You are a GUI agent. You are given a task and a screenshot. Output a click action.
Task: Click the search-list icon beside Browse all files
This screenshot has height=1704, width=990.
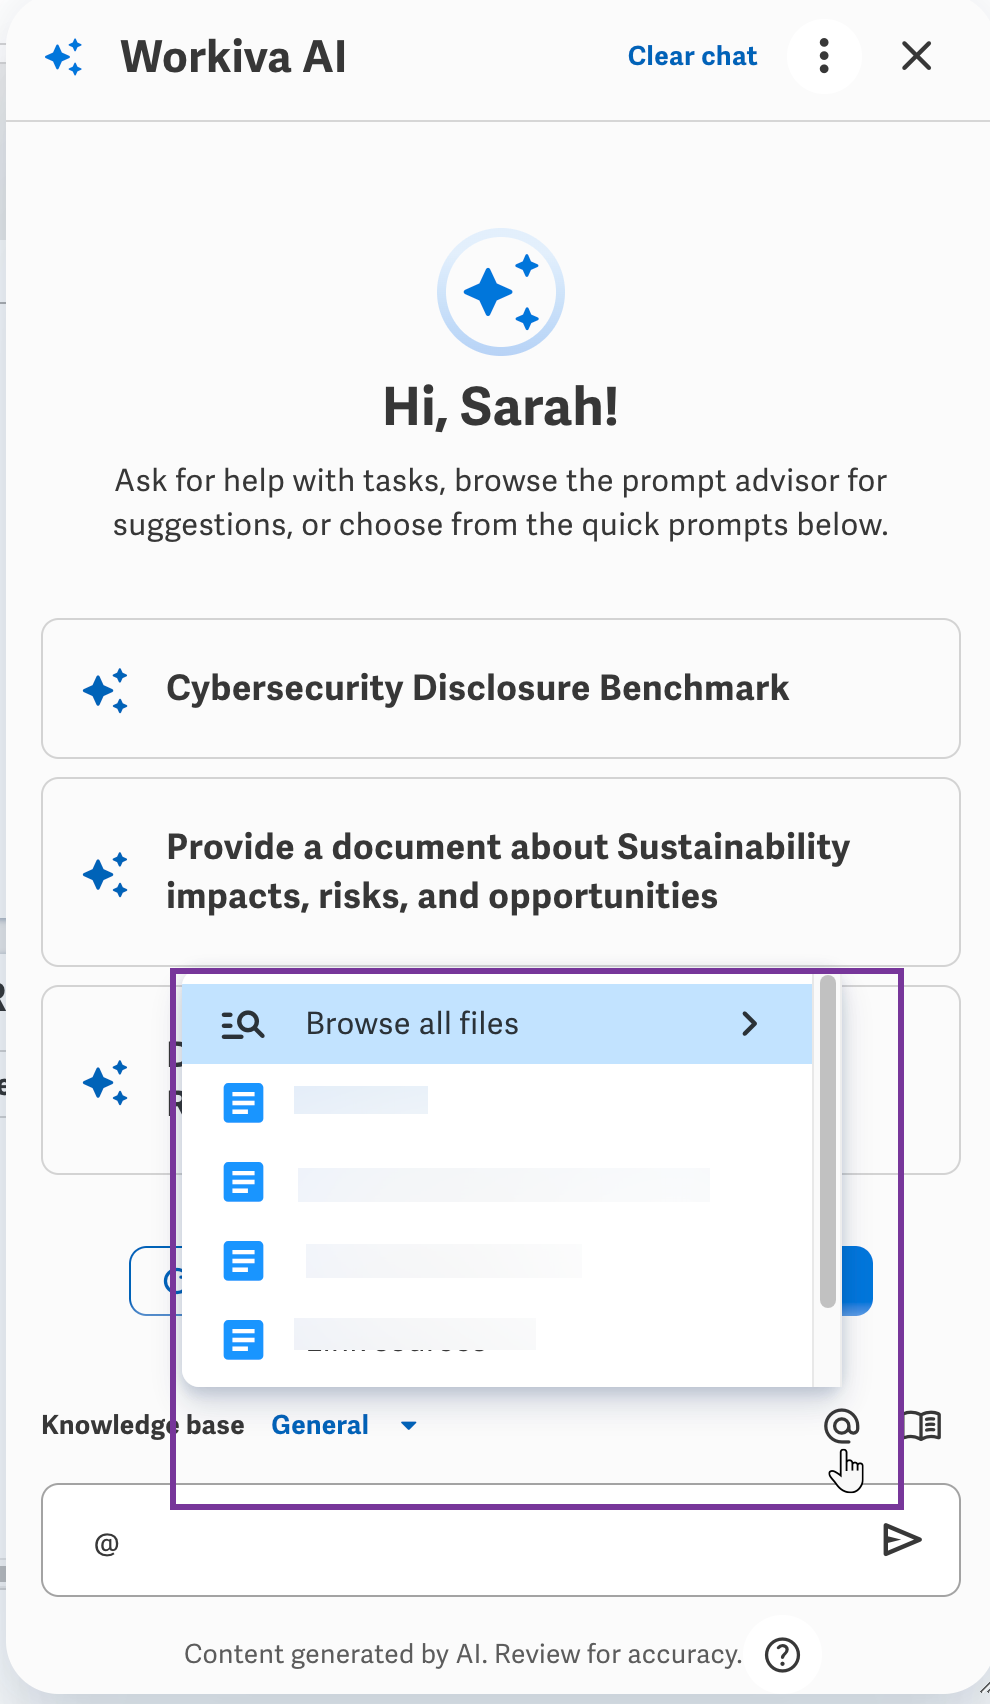tap(242, 1024)
